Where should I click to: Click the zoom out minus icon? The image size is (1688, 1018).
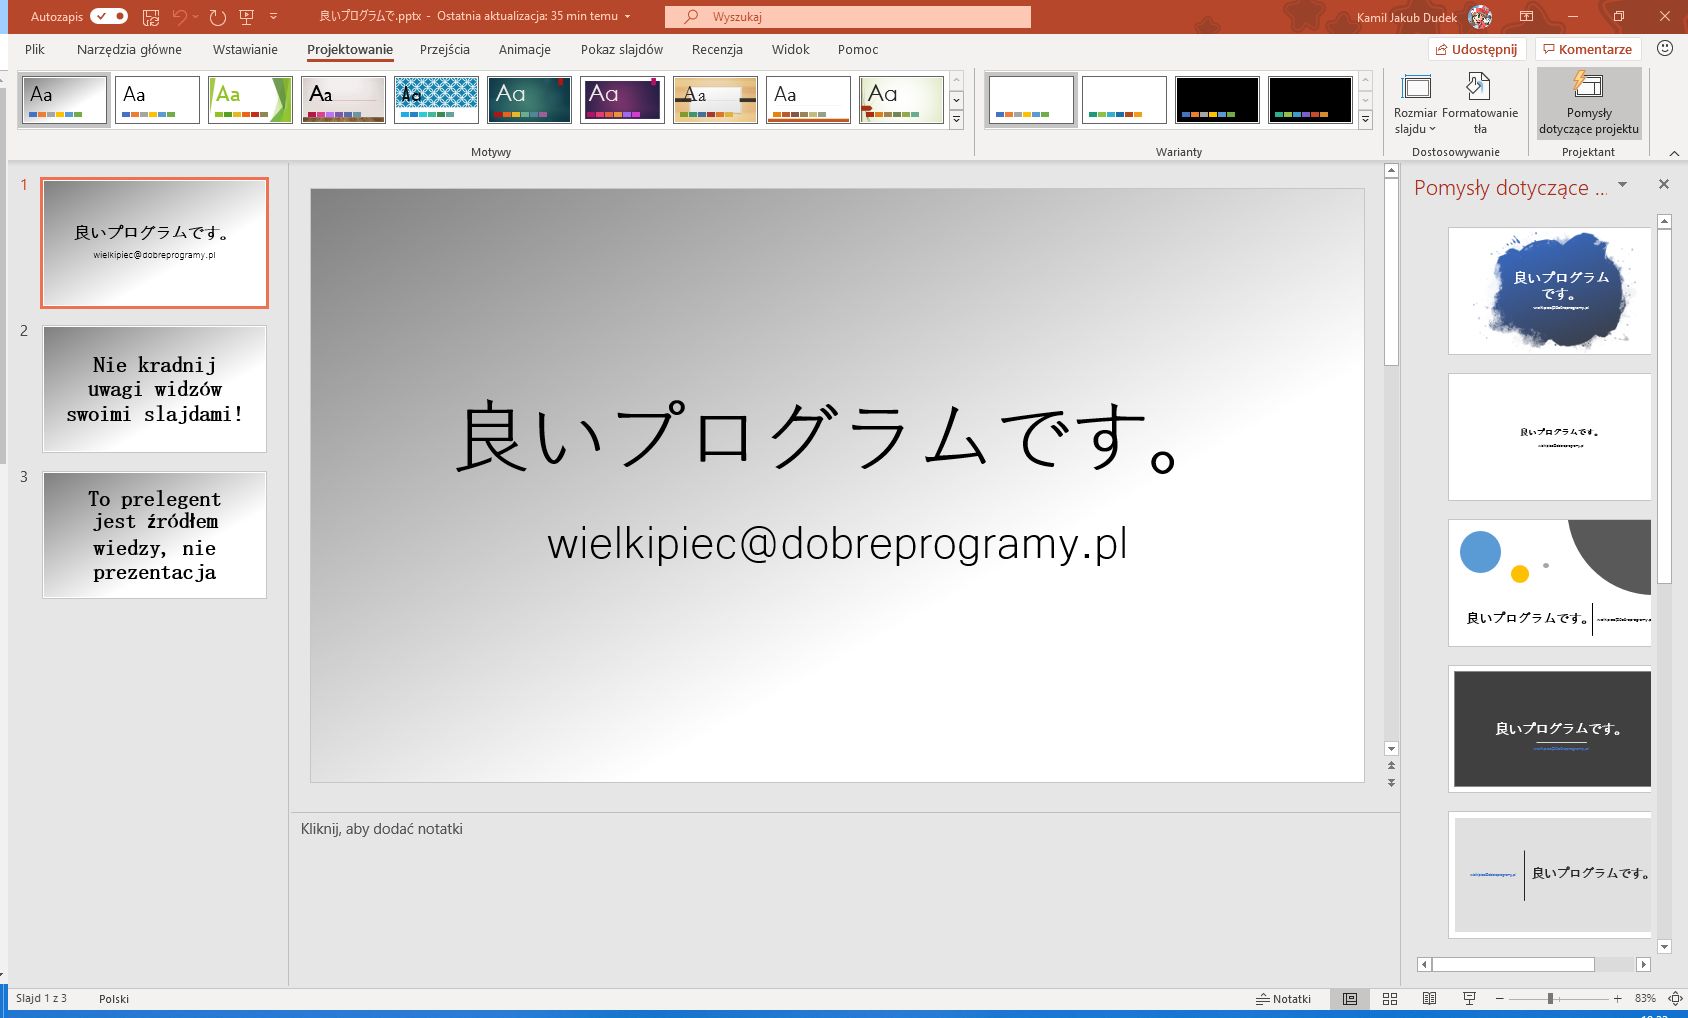click(x=1499, y=998)
